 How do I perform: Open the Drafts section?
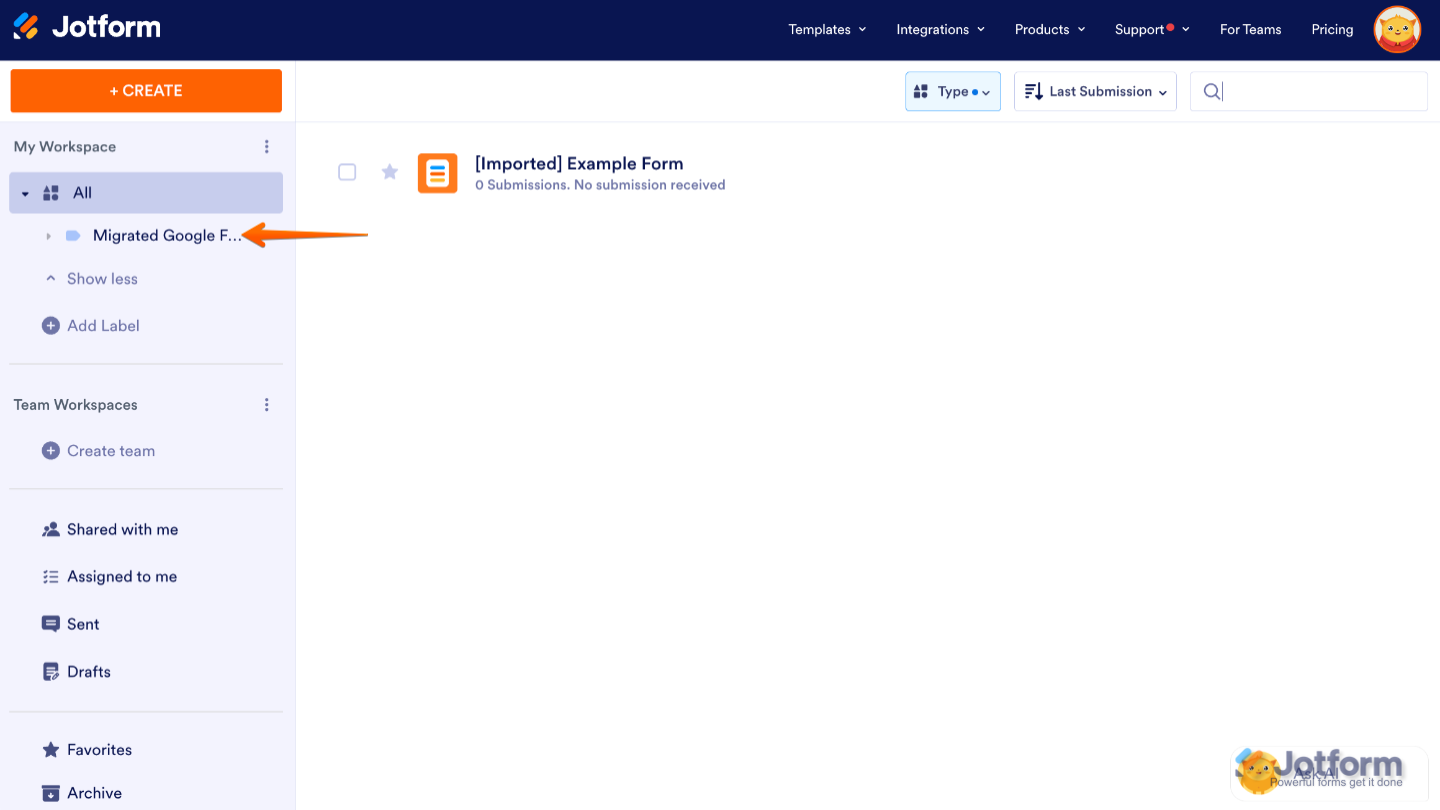point(89,672)
